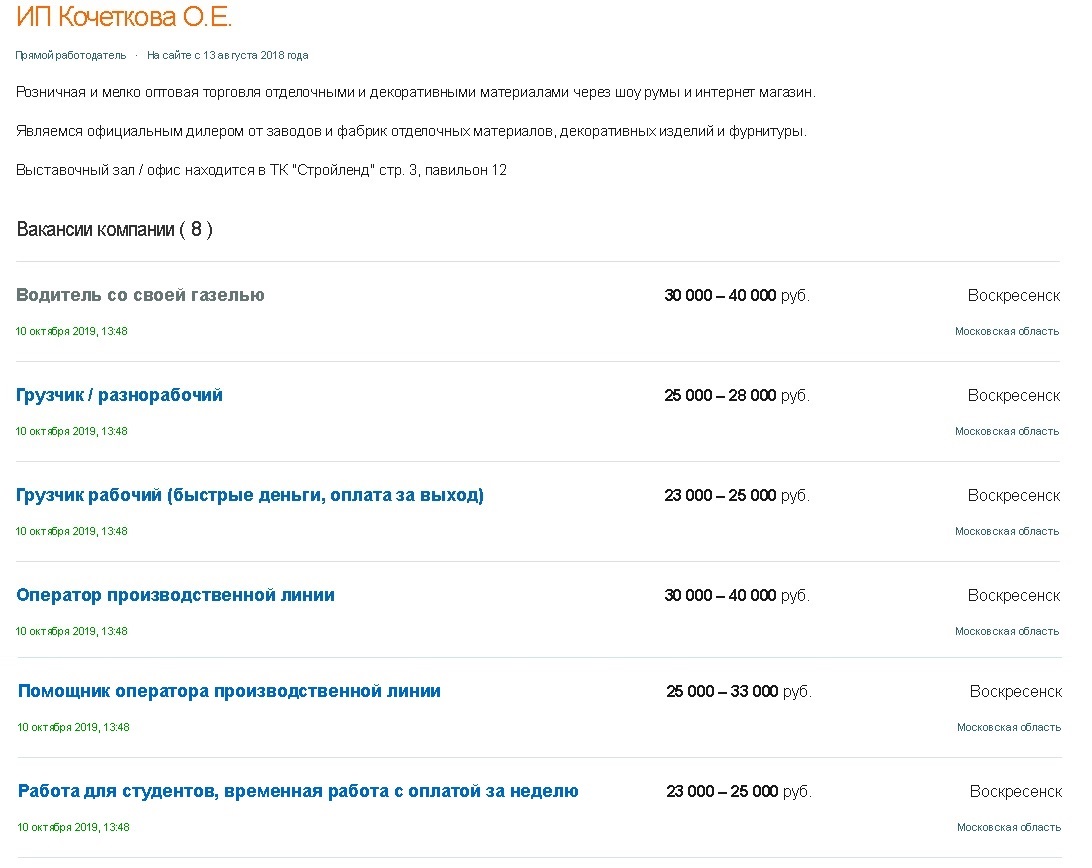Screen dimensions: 1092x868
Task: Click the registration date 13 августа 2018
Action: [x=228, y=55]
